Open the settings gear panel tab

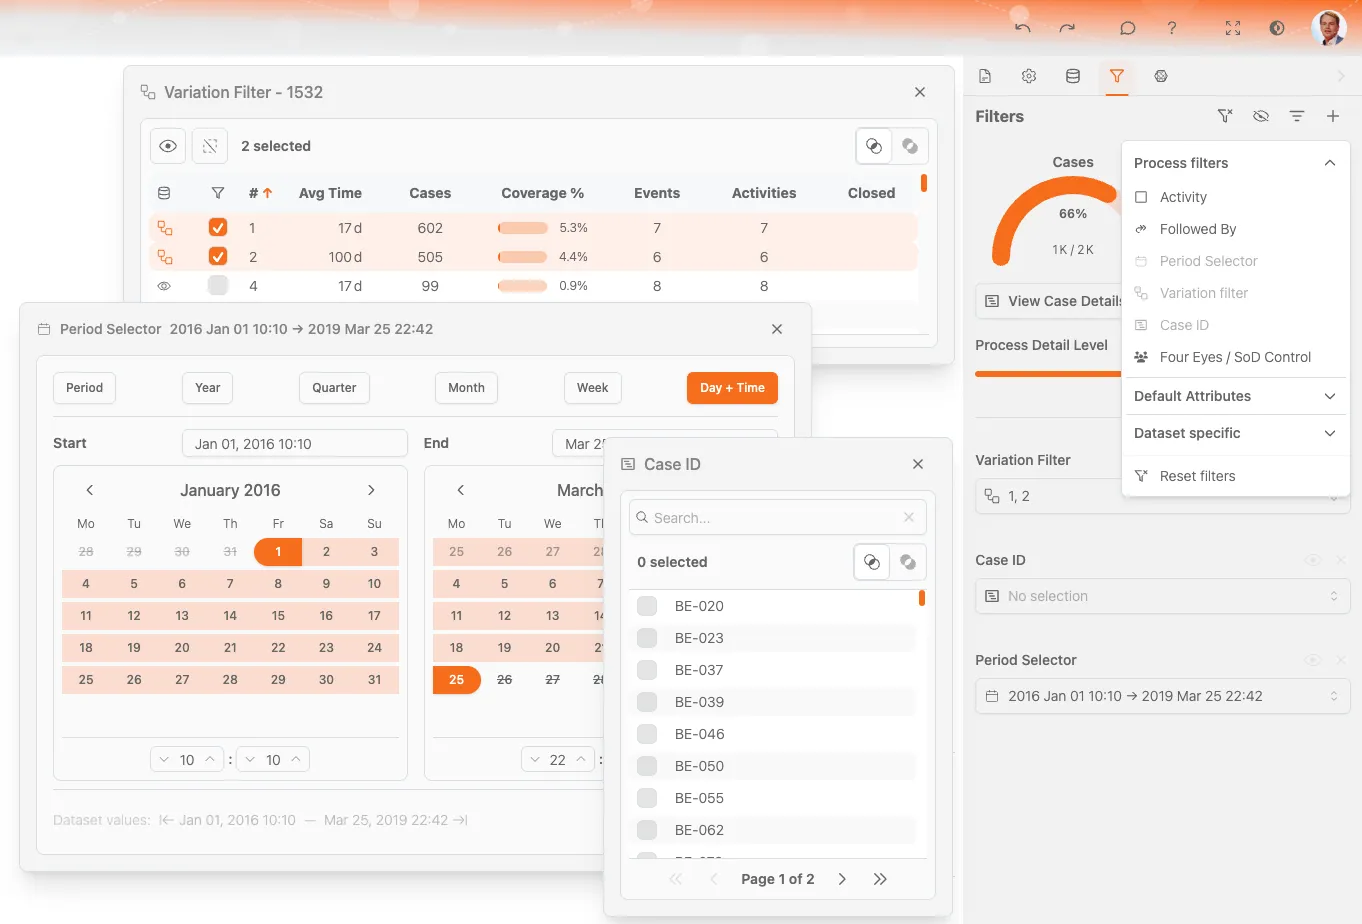point(1029,76)
